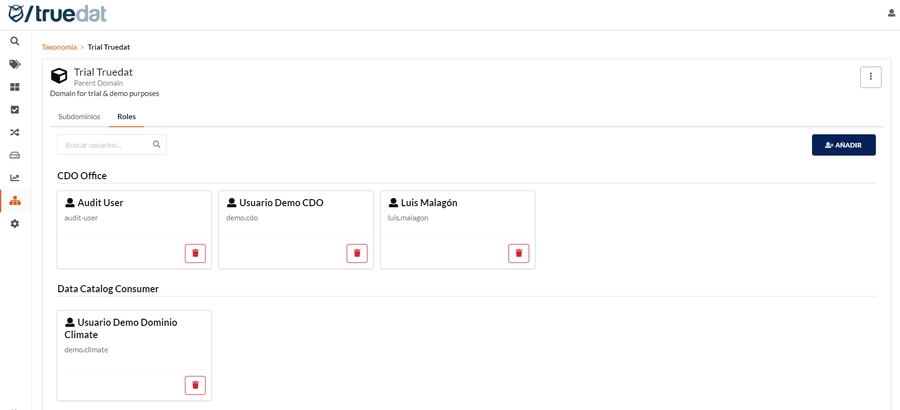
Task: Switch to the Subdominios tab
Action: (79, 117)
